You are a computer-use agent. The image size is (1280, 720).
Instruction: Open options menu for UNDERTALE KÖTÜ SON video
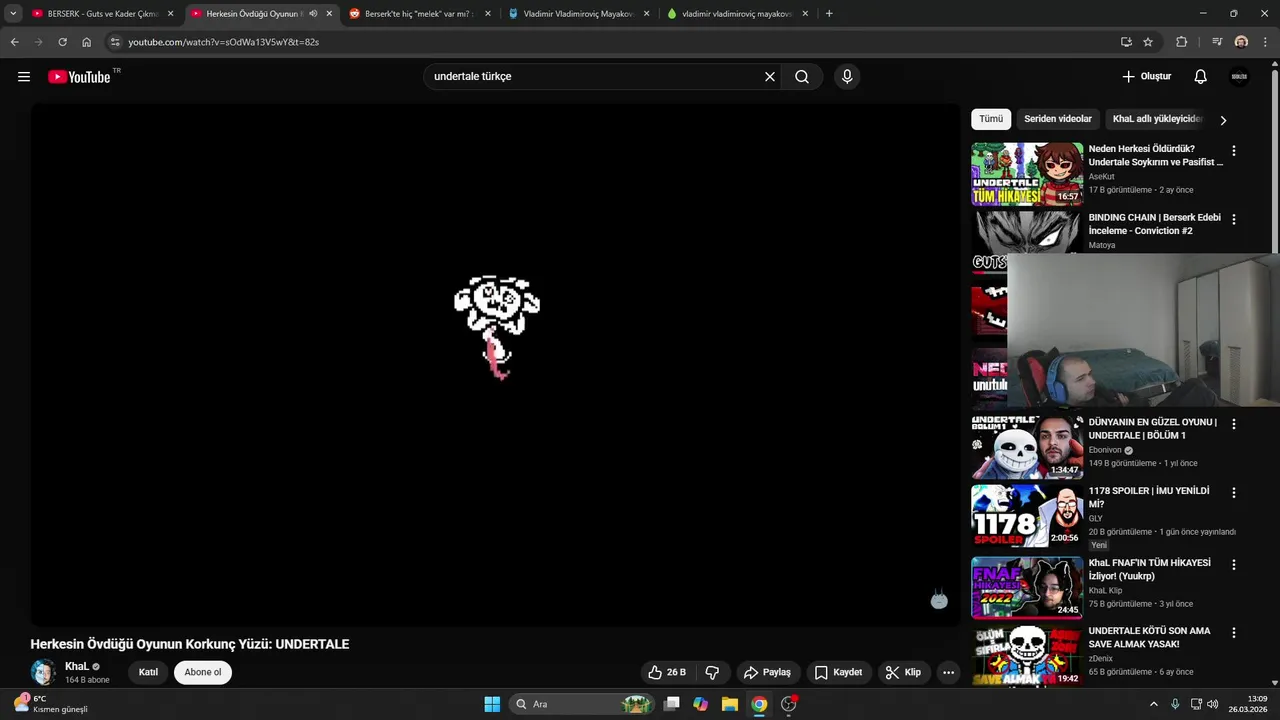click(1233, 633)
